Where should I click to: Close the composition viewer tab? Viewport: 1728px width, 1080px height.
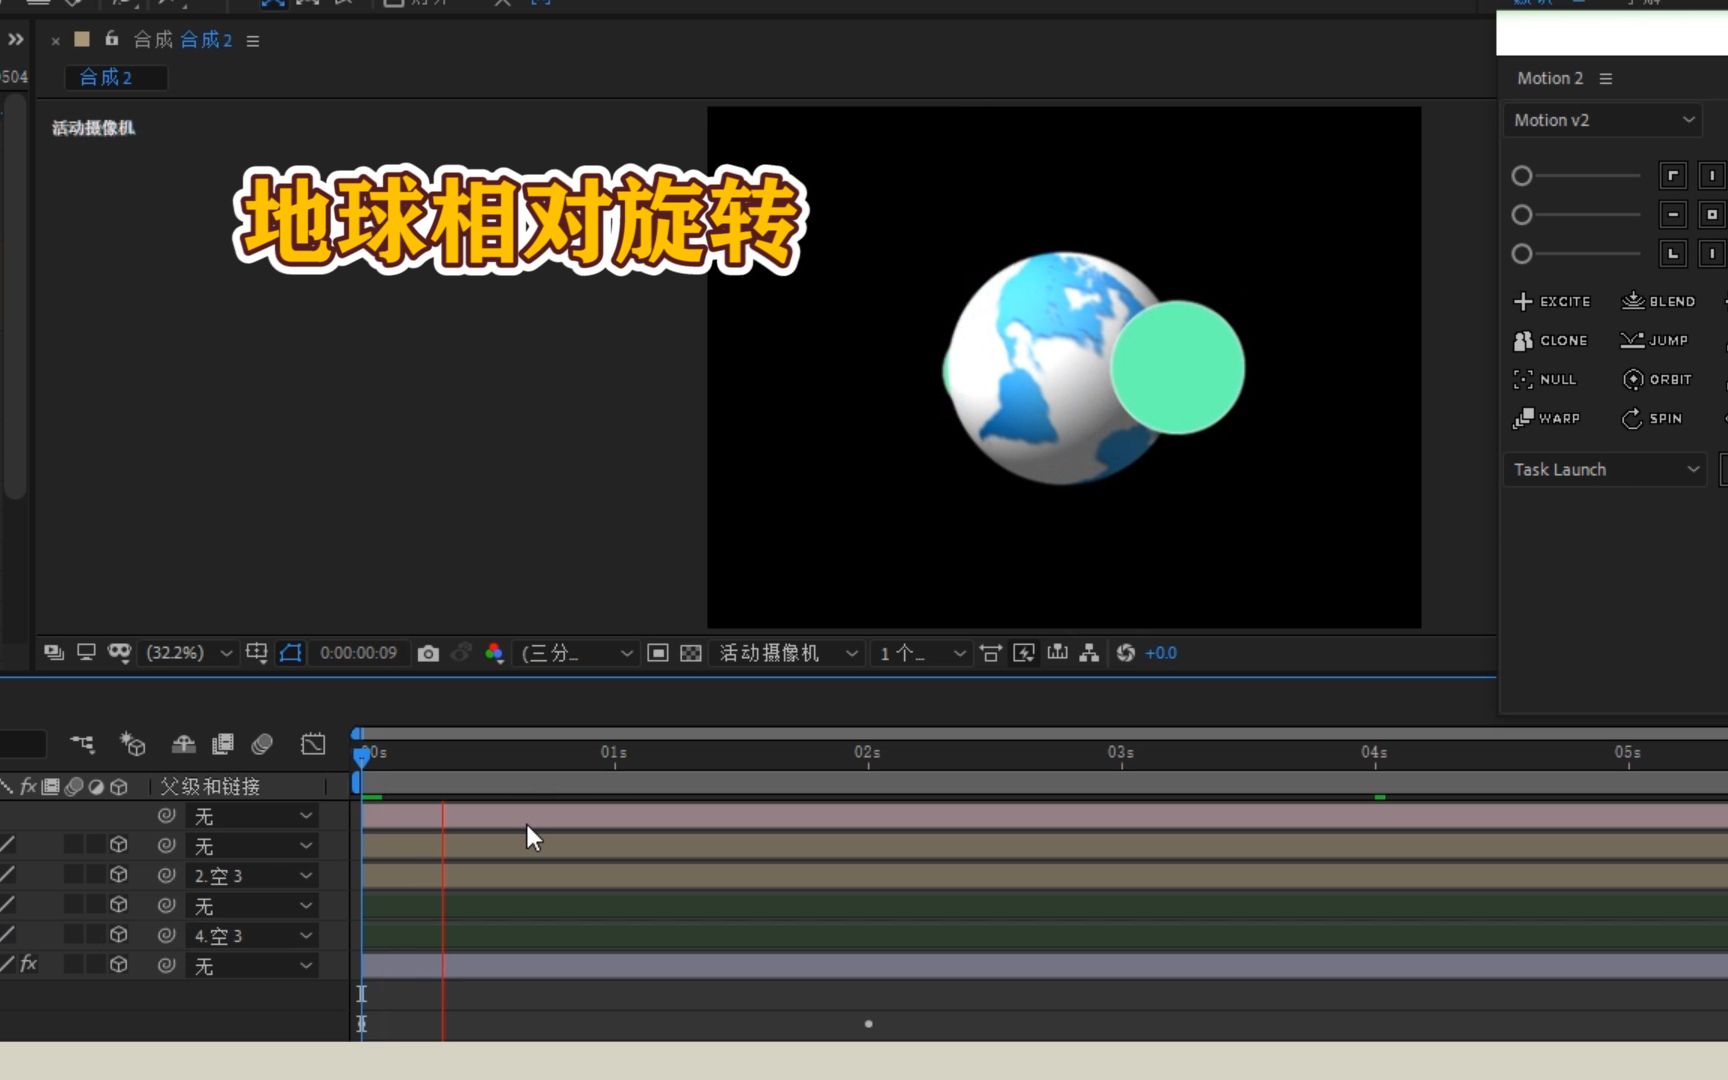coord(55,41)
